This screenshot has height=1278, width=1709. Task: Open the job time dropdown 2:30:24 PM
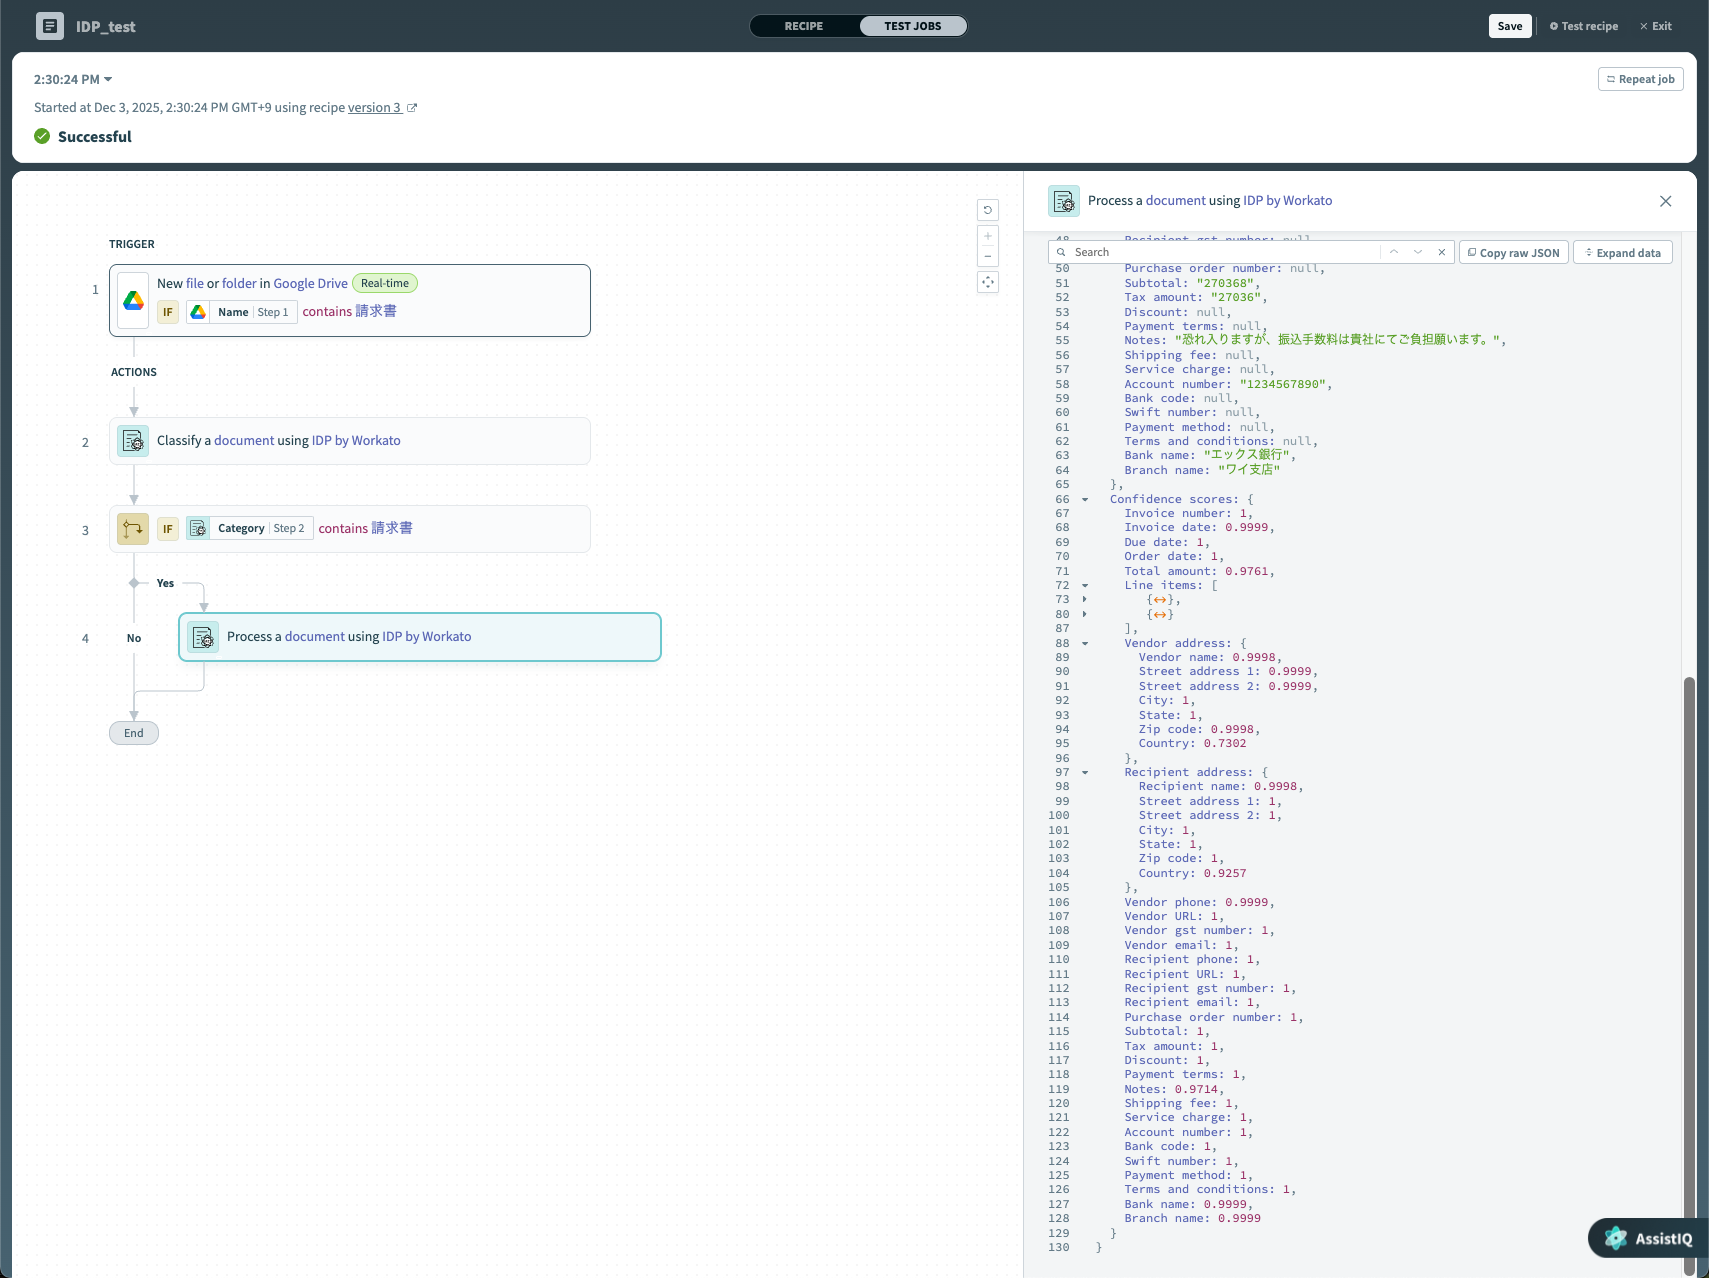coord(73,79)
